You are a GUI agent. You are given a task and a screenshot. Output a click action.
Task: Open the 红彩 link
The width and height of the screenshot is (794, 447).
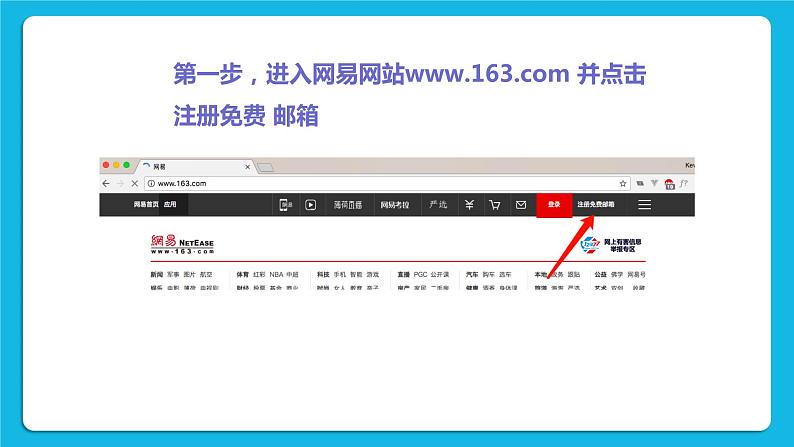[259, 274]
